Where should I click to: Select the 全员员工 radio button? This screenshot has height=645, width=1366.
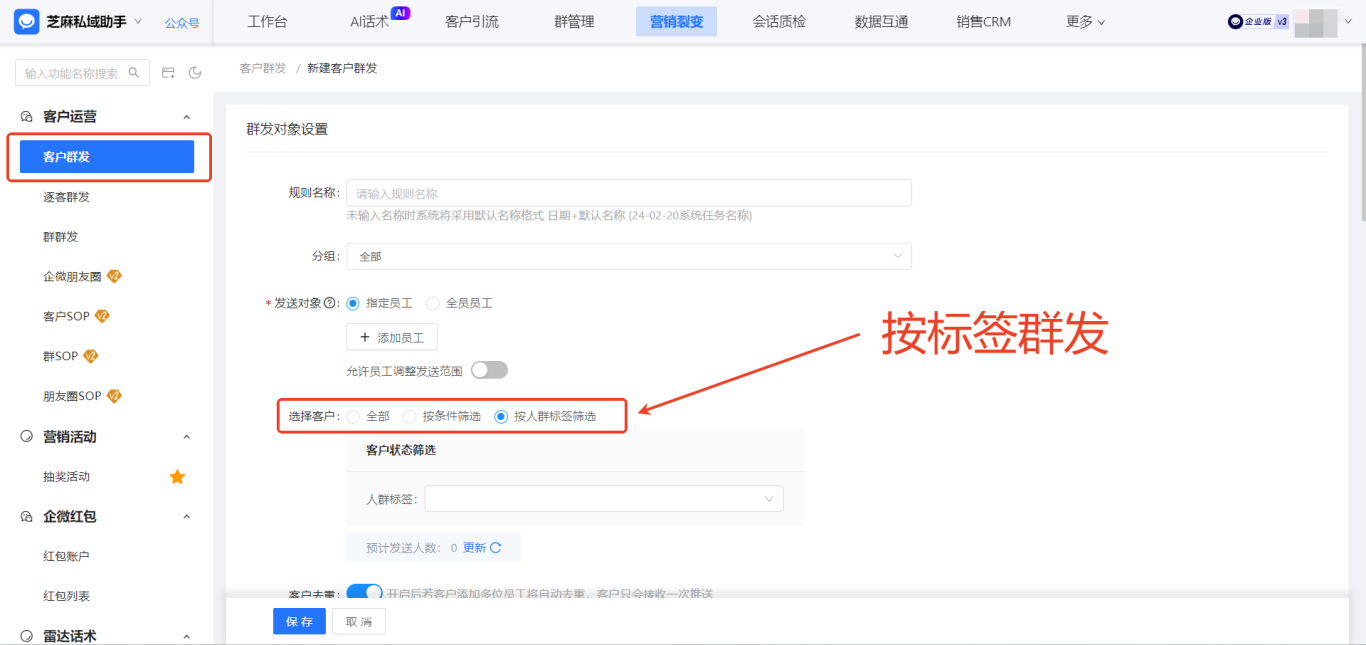(433, 303)
